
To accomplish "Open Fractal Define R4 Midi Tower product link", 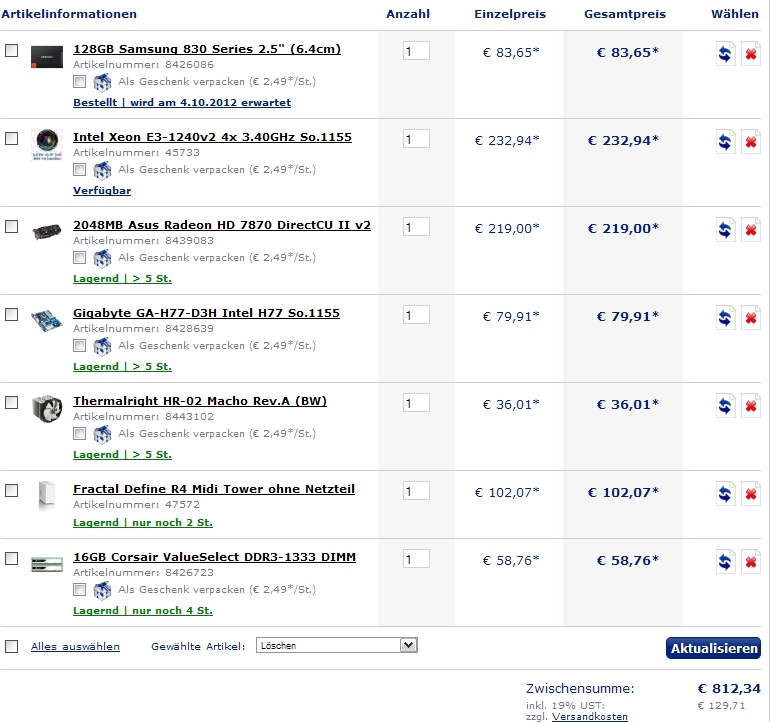I will [x=214, y=489].
